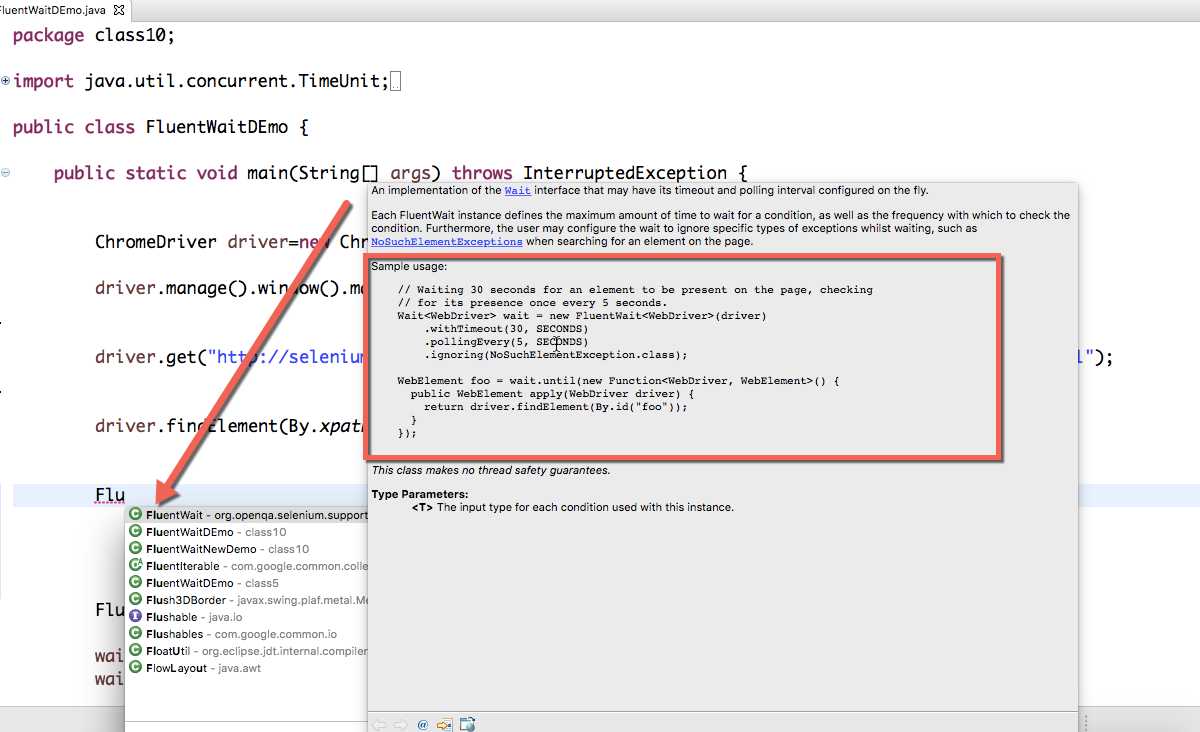This screenshot has width=1200, height=732.
Task: Open the Wait interface hyperlink
Action: pyautogui.click(x=518, y=190)
